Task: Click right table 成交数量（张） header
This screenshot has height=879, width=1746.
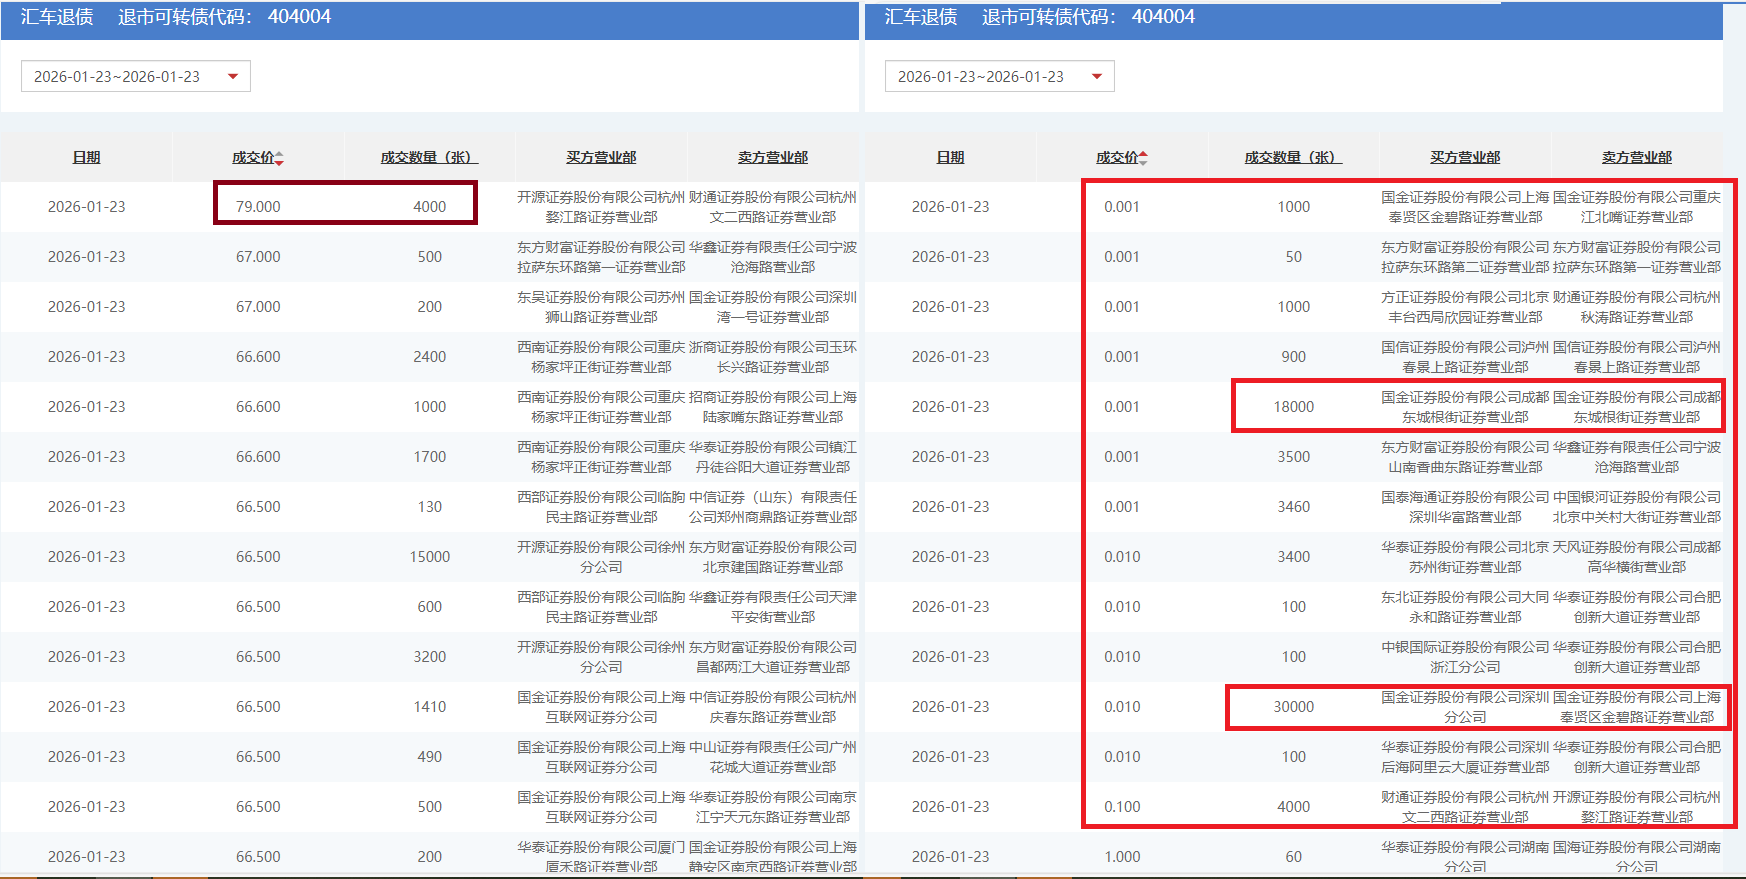Action: click(1294, 158)
